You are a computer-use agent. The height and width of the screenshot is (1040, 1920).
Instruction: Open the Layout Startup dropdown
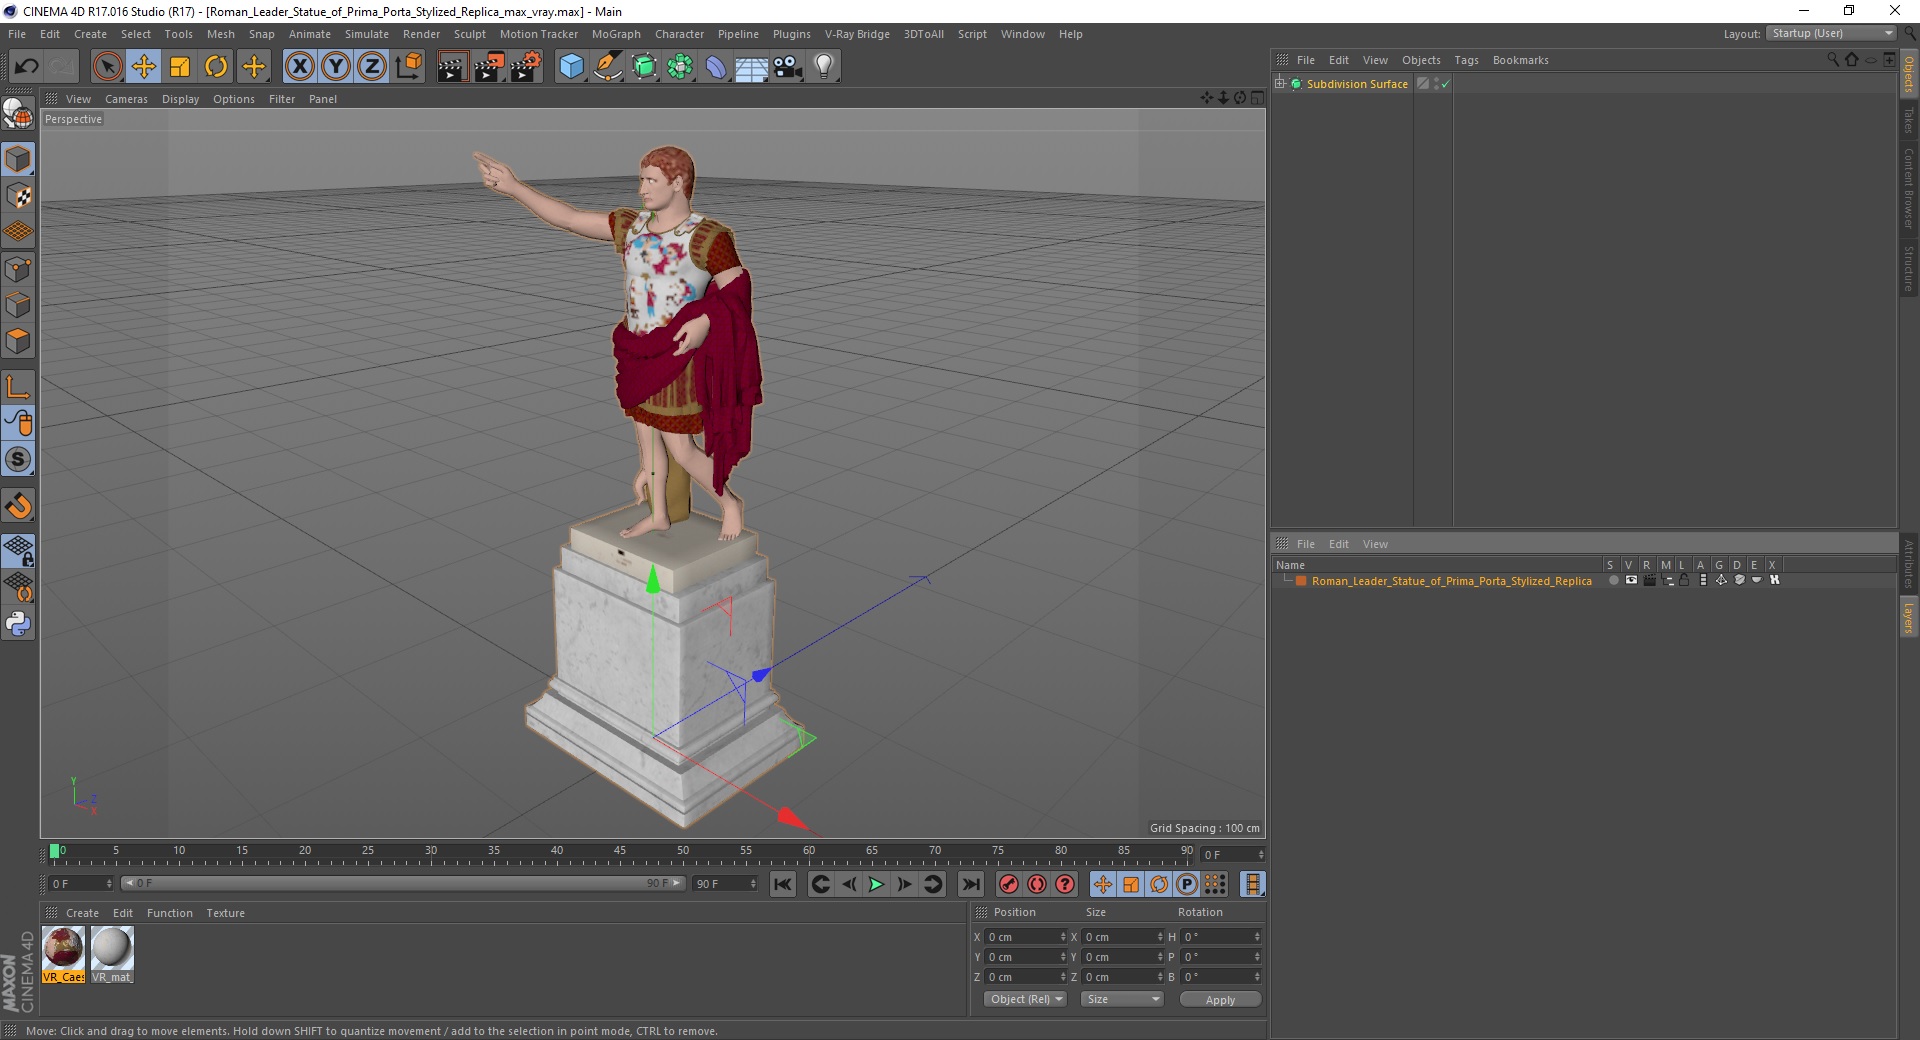click(x=1831, y=33)
